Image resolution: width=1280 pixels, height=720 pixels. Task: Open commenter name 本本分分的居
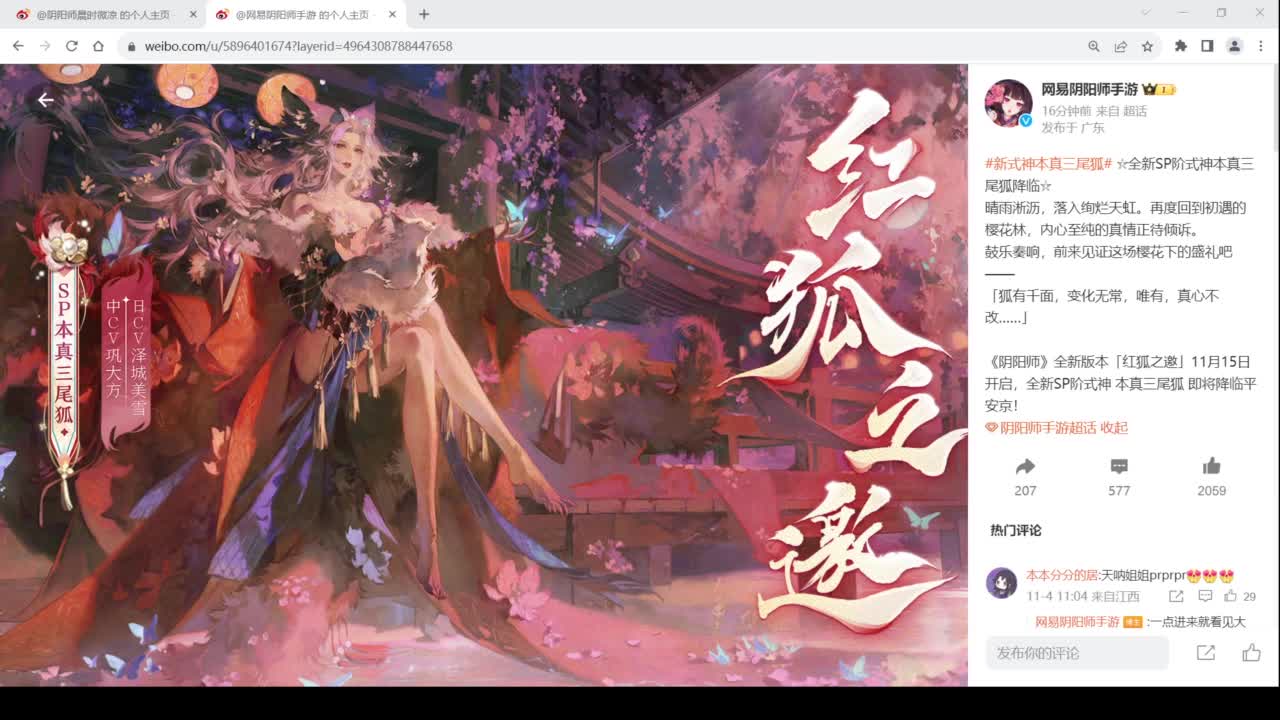[x=1063, y=576]
